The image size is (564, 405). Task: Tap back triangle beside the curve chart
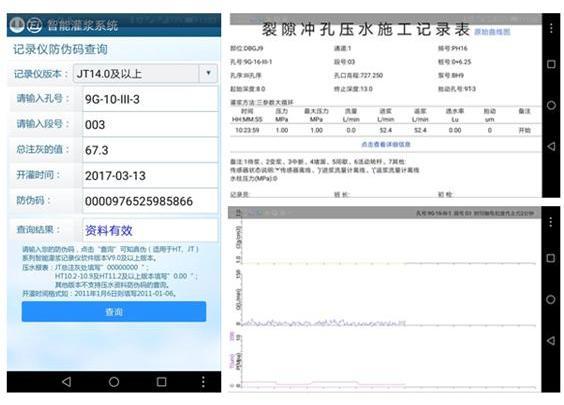point(551,340)
